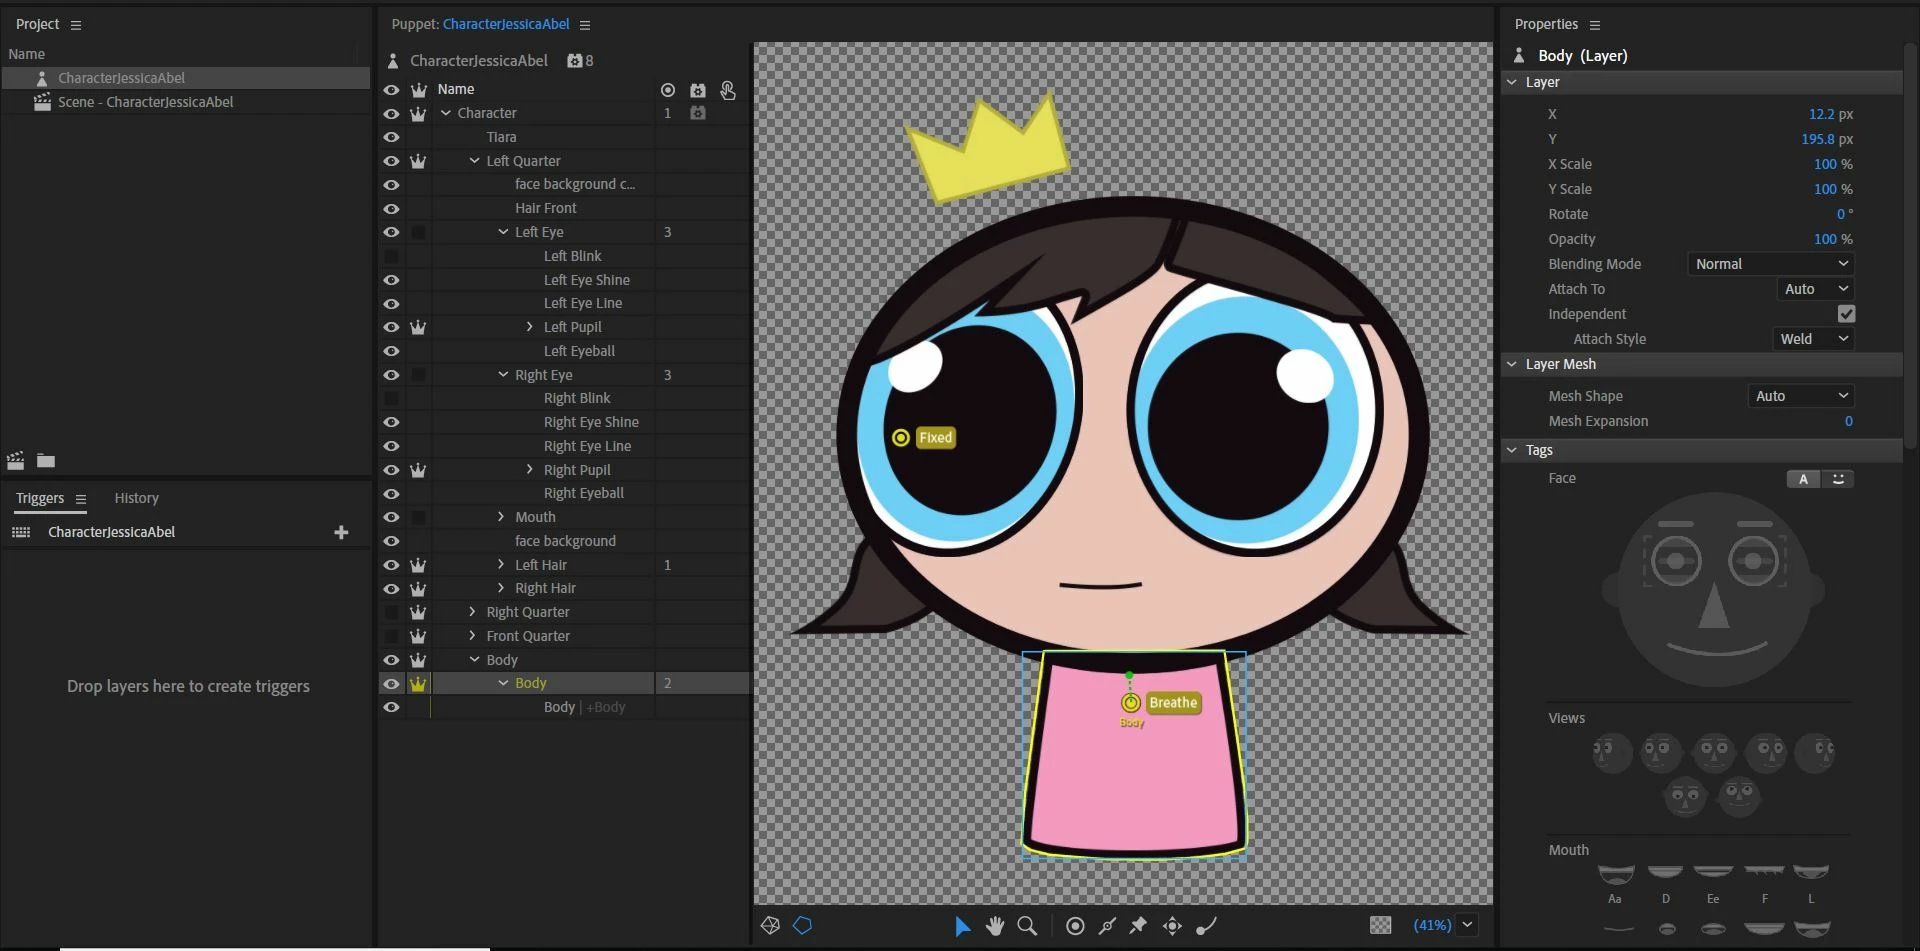Select the face background layer row
Screen dimensions: 1920x951
click(565, 541)
